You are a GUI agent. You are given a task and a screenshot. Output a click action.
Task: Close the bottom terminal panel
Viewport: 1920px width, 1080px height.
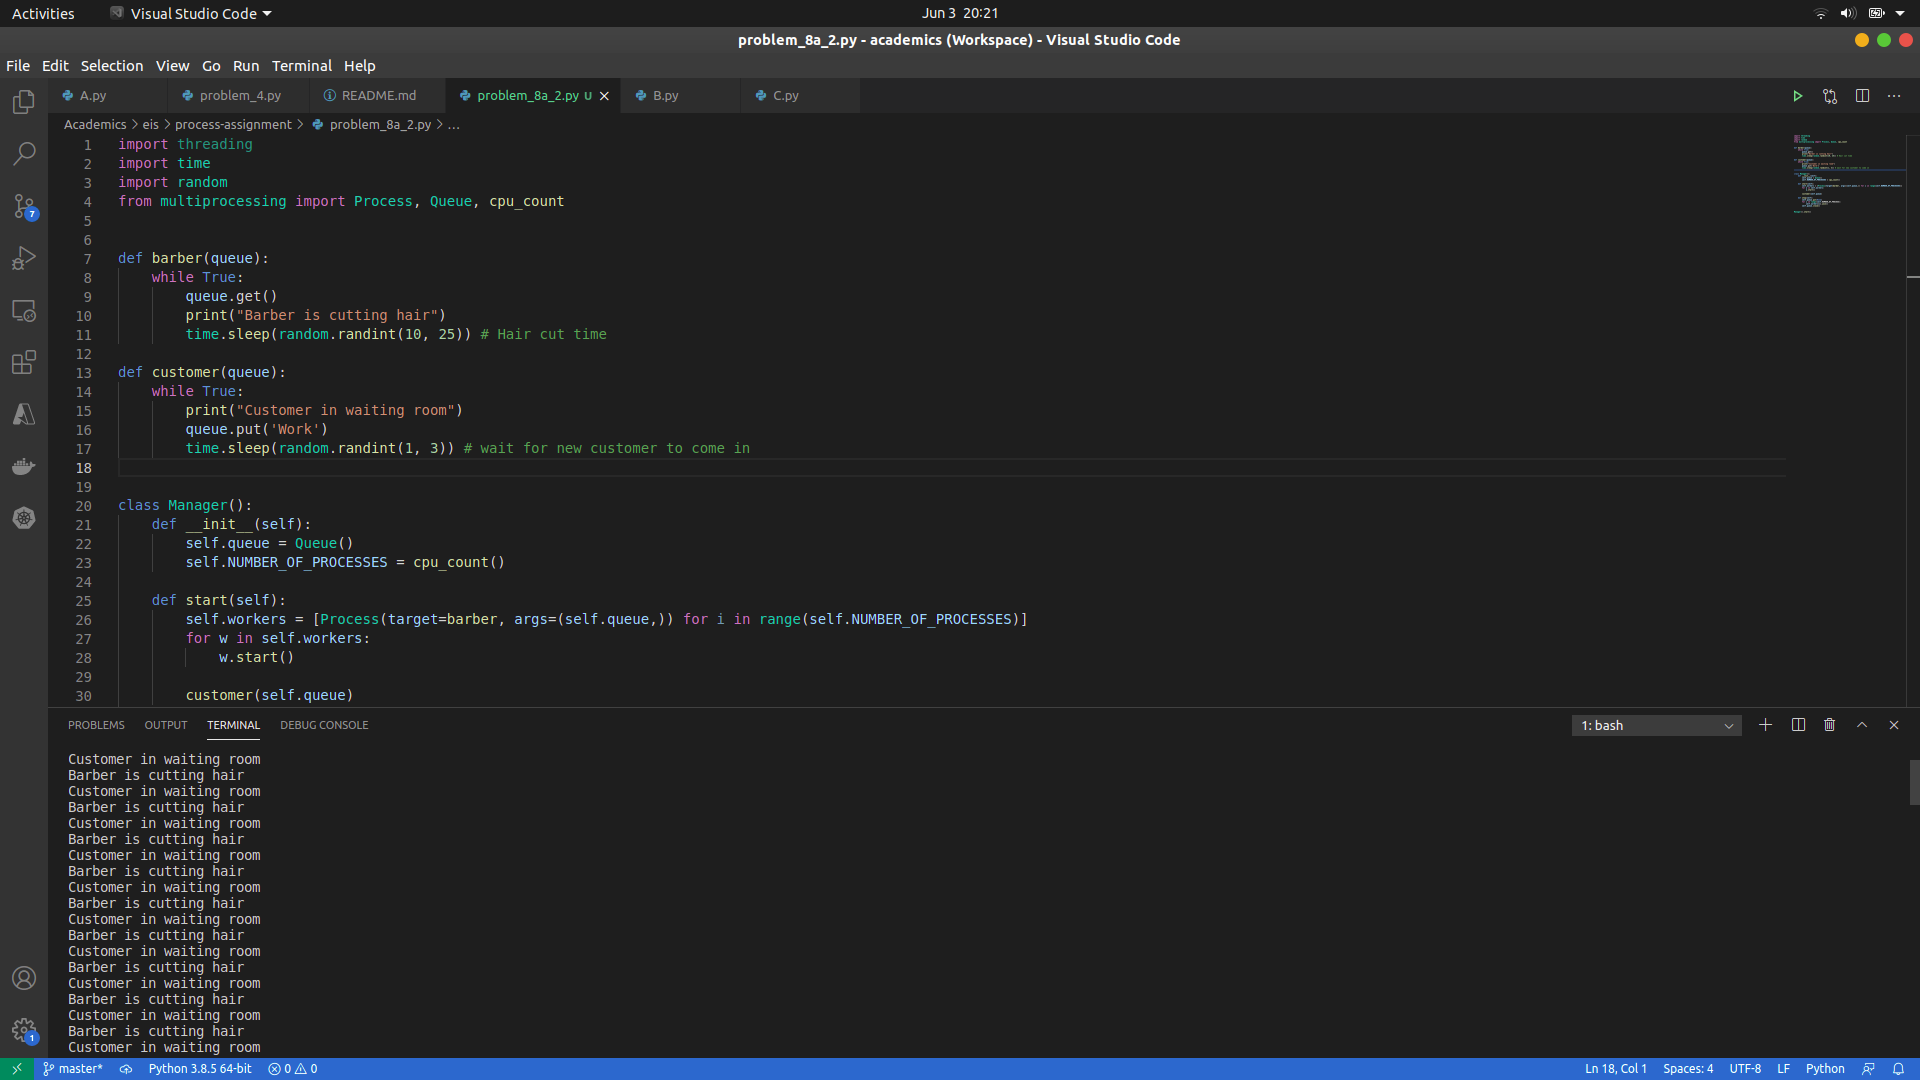click(x=1894, y=725)
